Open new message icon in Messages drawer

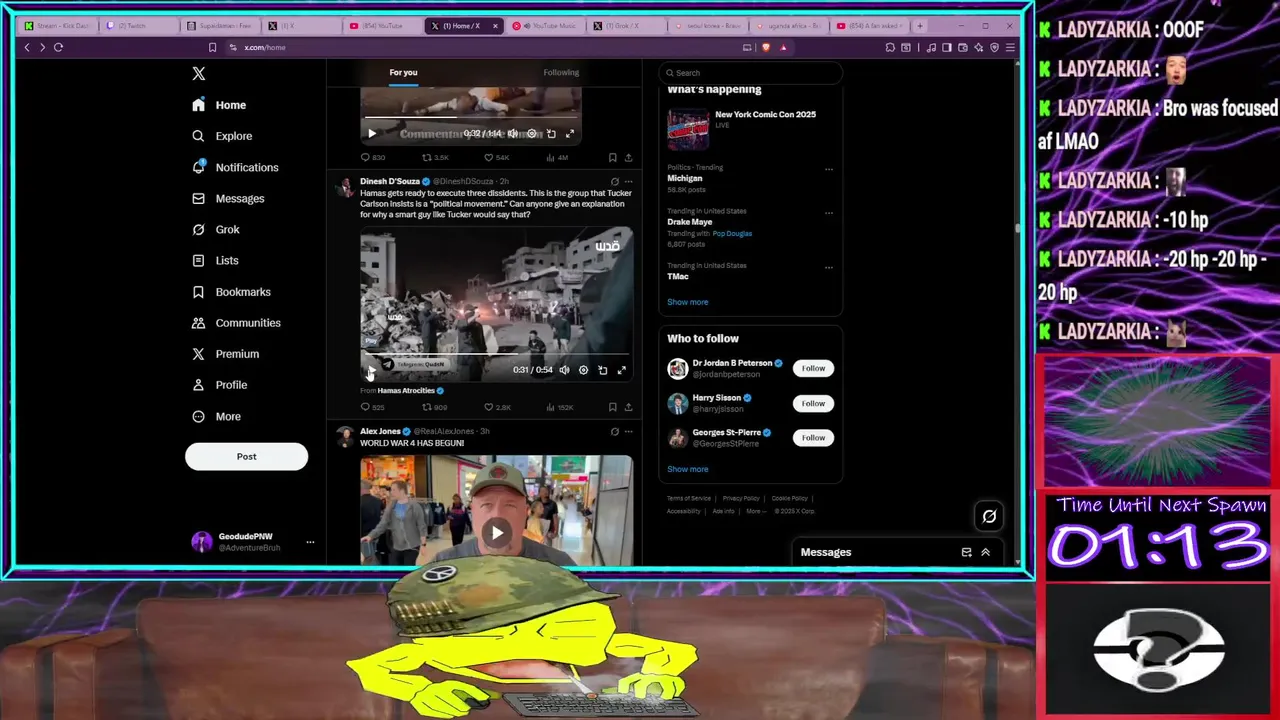(966, 552)
